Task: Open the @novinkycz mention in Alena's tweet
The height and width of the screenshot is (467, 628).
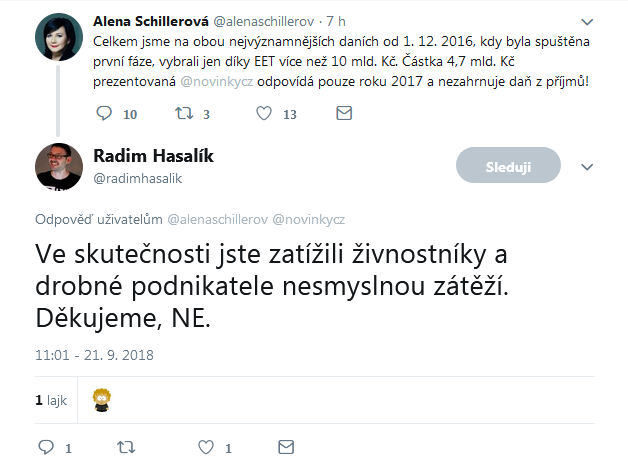Action: point(223,80)
